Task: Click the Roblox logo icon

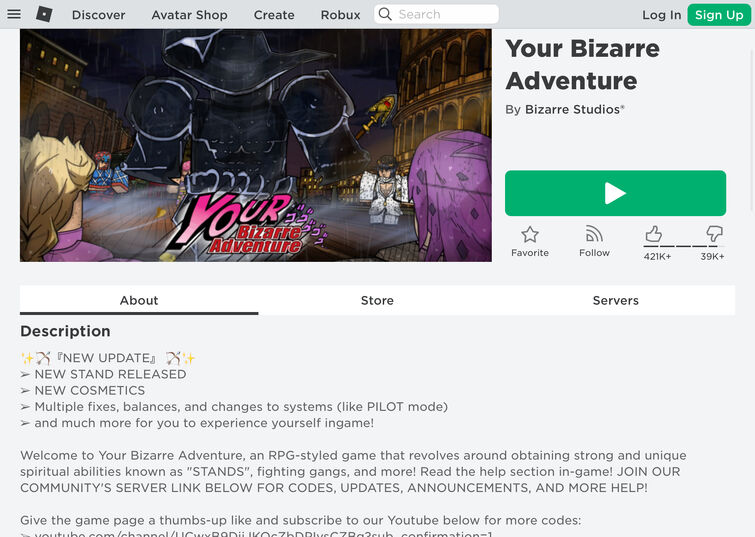Action: [44, 14]
